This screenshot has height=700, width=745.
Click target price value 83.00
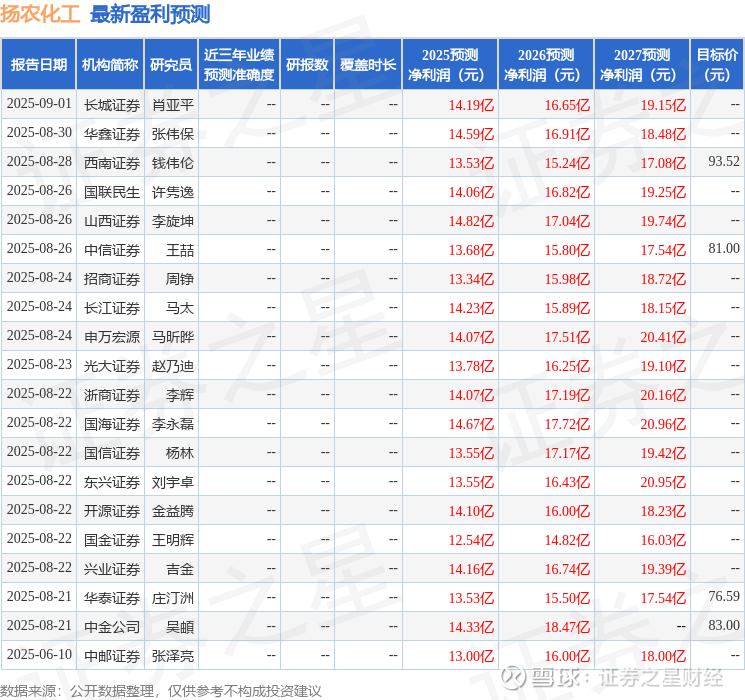tap(724, 625)
